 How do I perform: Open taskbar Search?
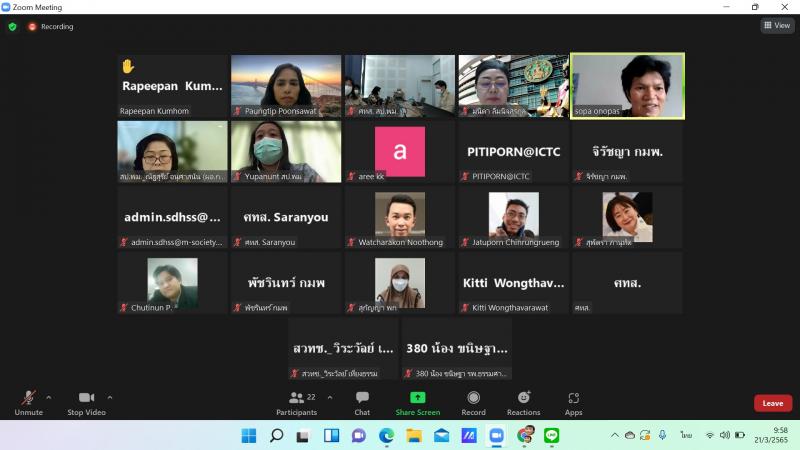(x=277, y=435)
